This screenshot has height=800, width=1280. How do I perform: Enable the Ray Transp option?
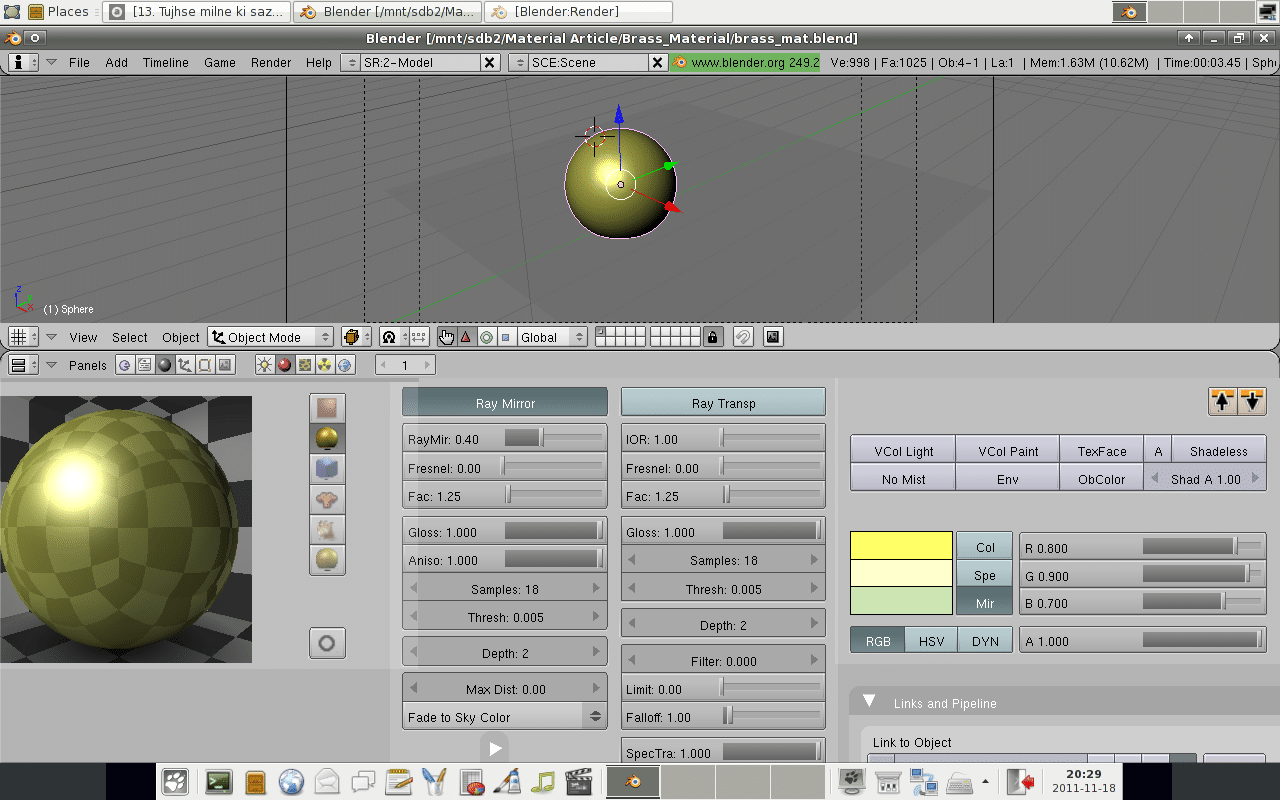[x=723, y=403]
